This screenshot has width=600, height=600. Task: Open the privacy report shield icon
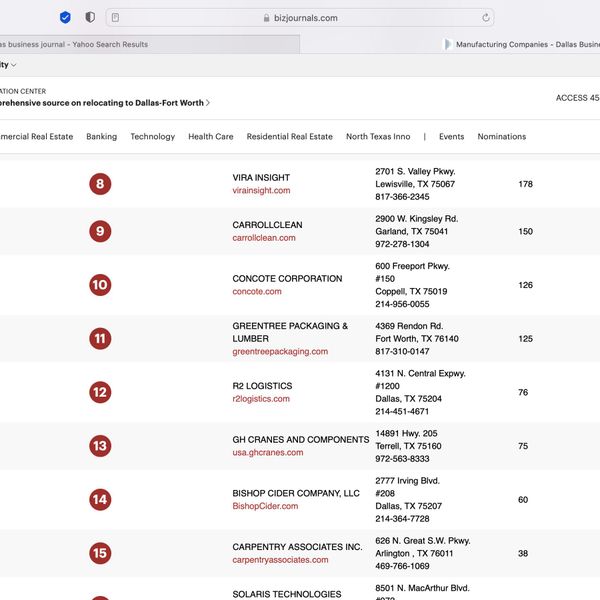pyautogui.click(x=90, y=17)
